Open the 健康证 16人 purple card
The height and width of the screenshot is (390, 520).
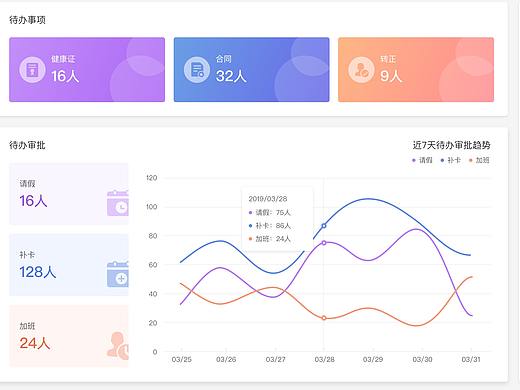(x=87, y=70)
